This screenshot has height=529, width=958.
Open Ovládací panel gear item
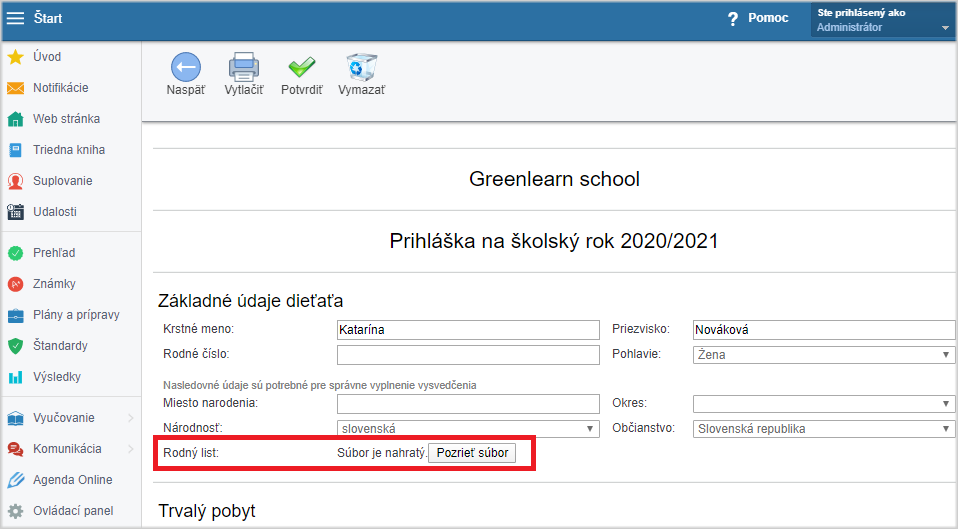71,511
